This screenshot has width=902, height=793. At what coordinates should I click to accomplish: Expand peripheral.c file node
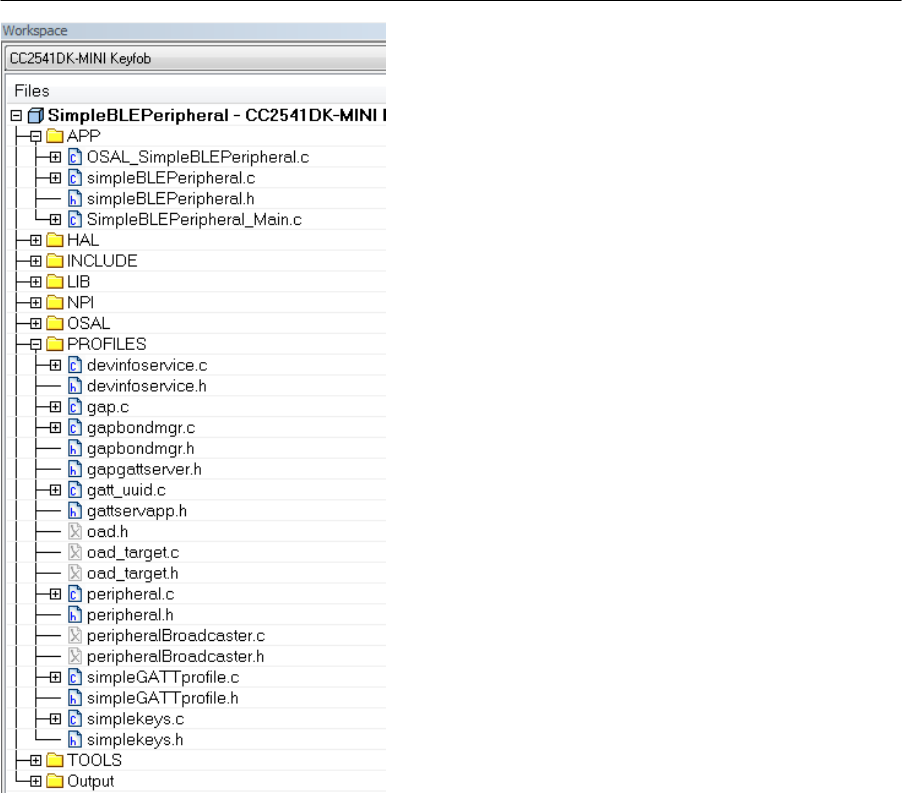55,594
